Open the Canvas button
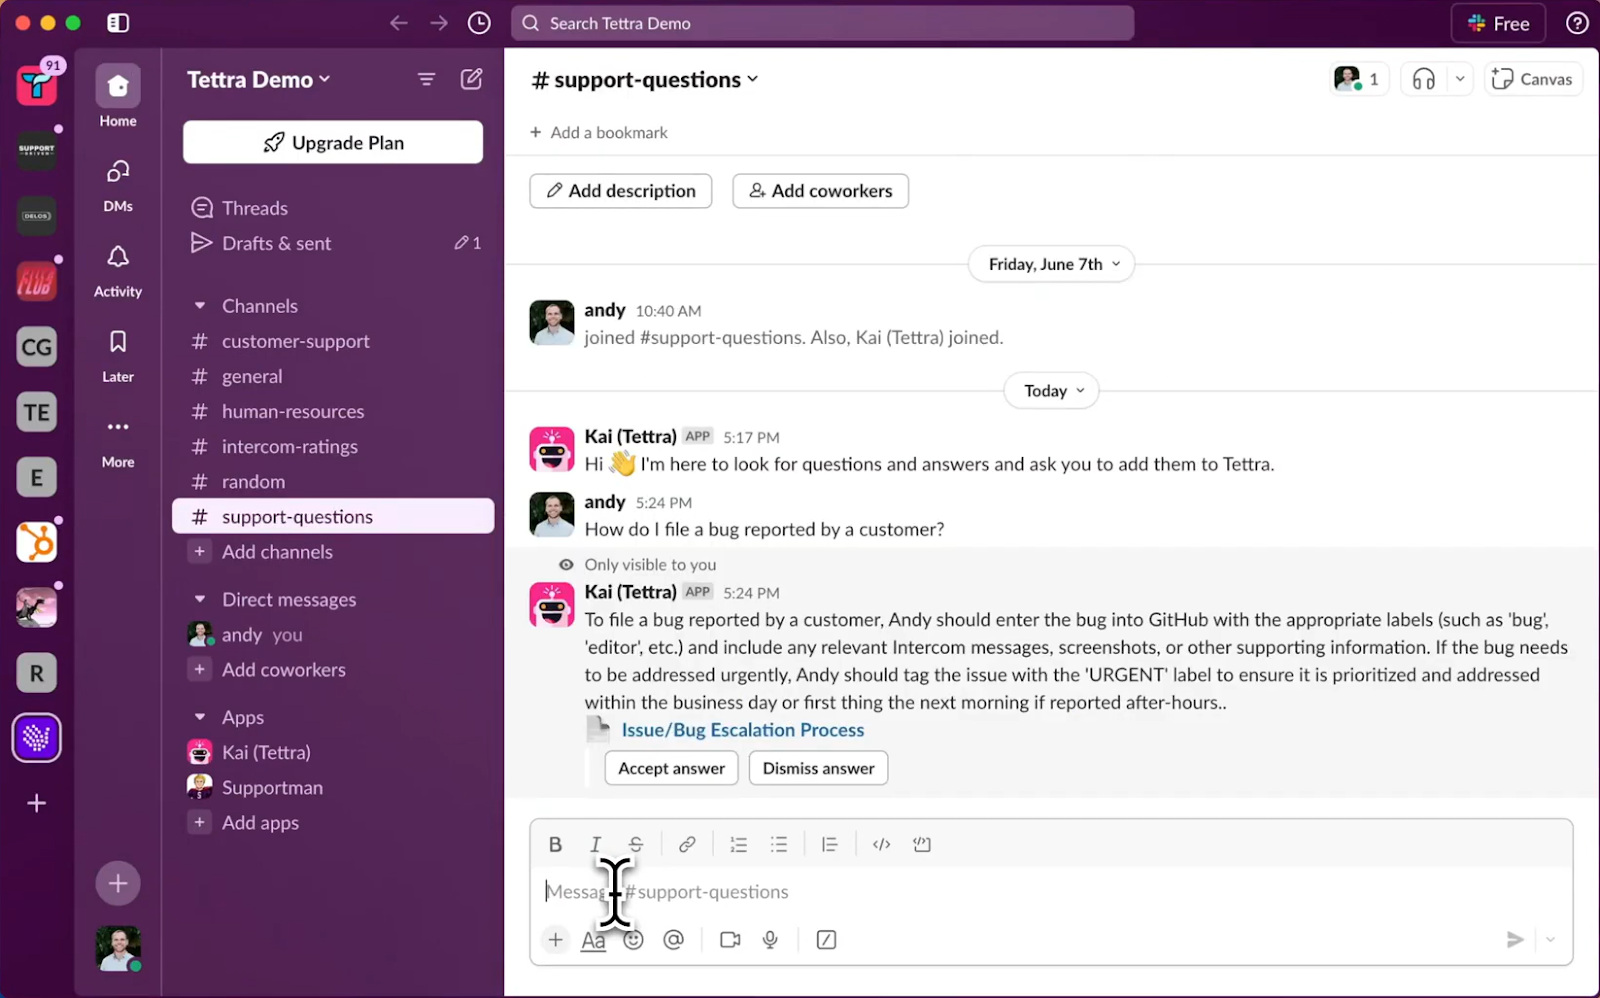The height and width of the screenshot is (998, 1600). tap(1533, 79)
